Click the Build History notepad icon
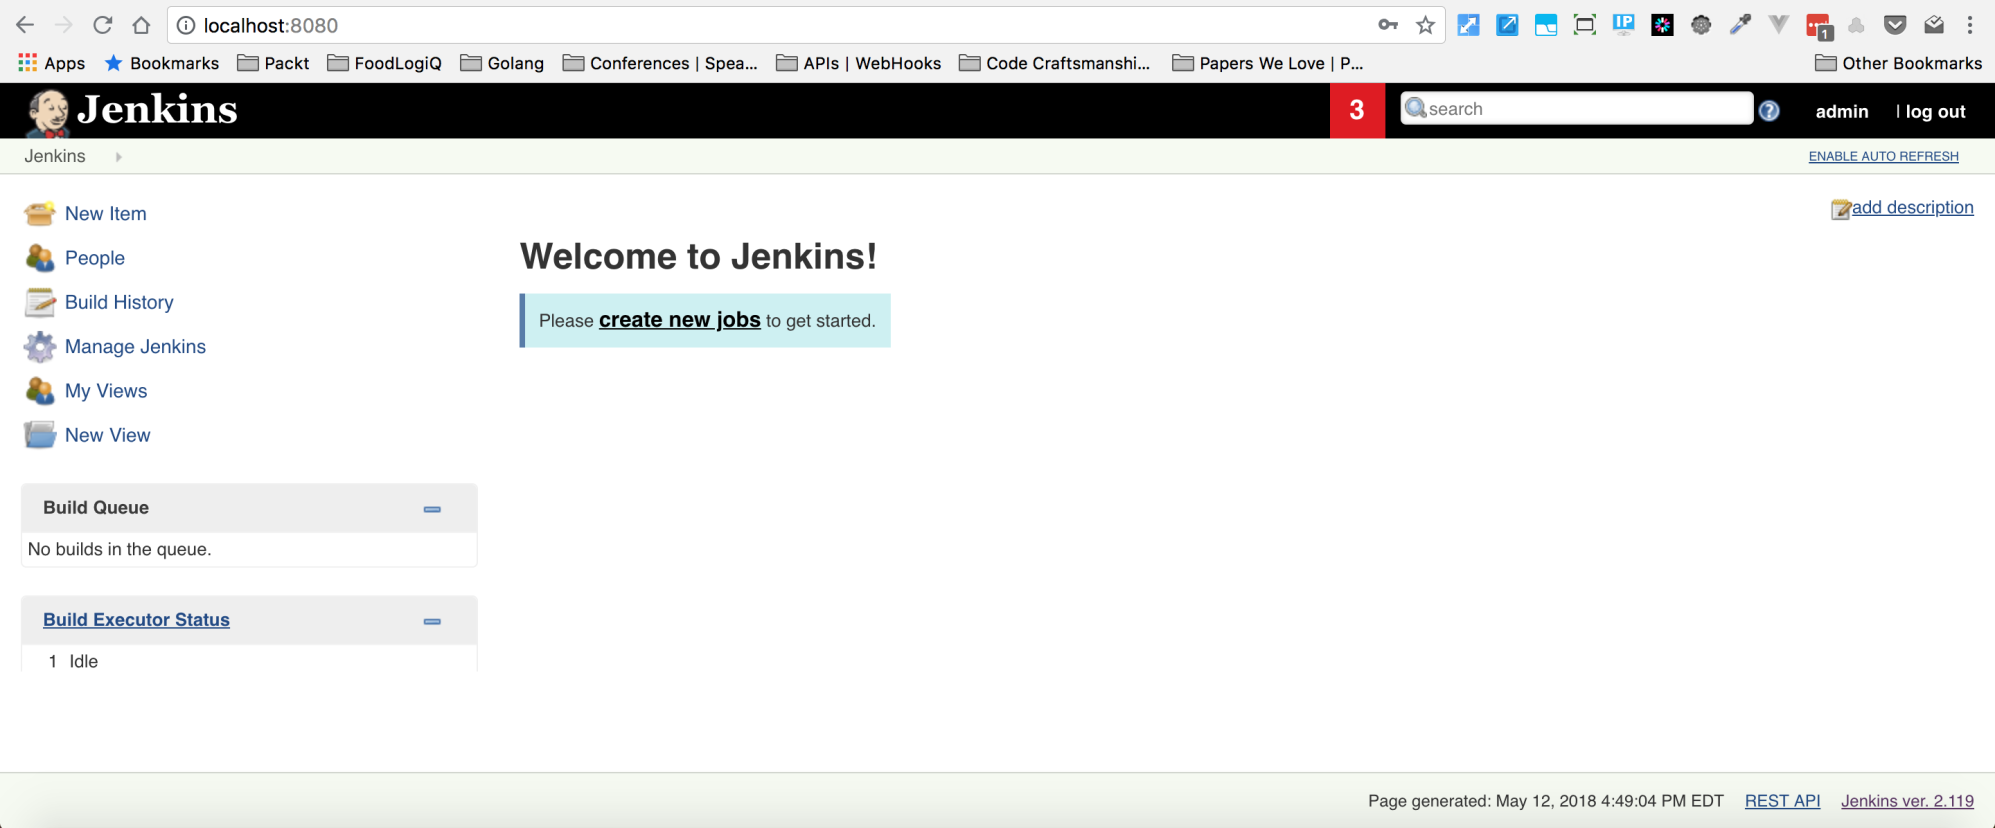The height and width of the screenshot is (828, 1995). (x=40, y=302)
